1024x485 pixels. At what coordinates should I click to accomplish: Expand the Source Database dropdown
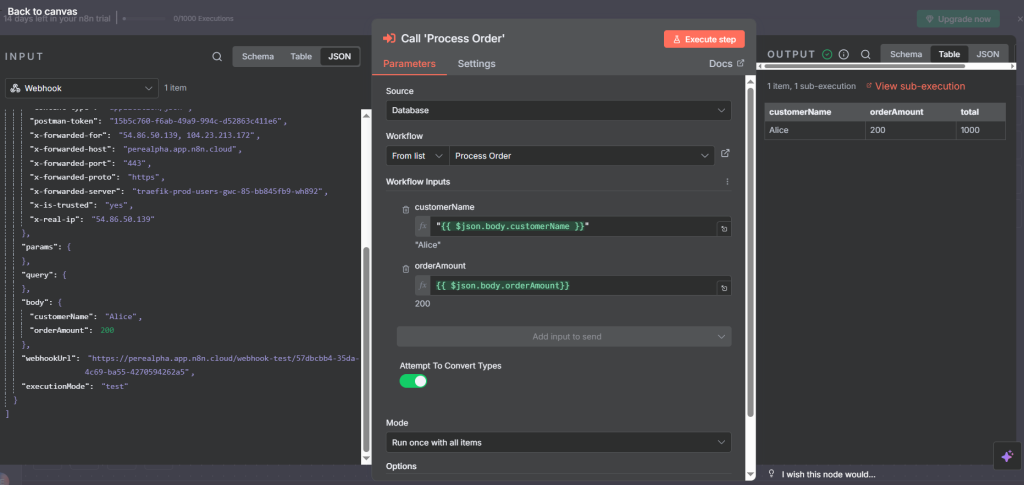(x=558, y=111)
